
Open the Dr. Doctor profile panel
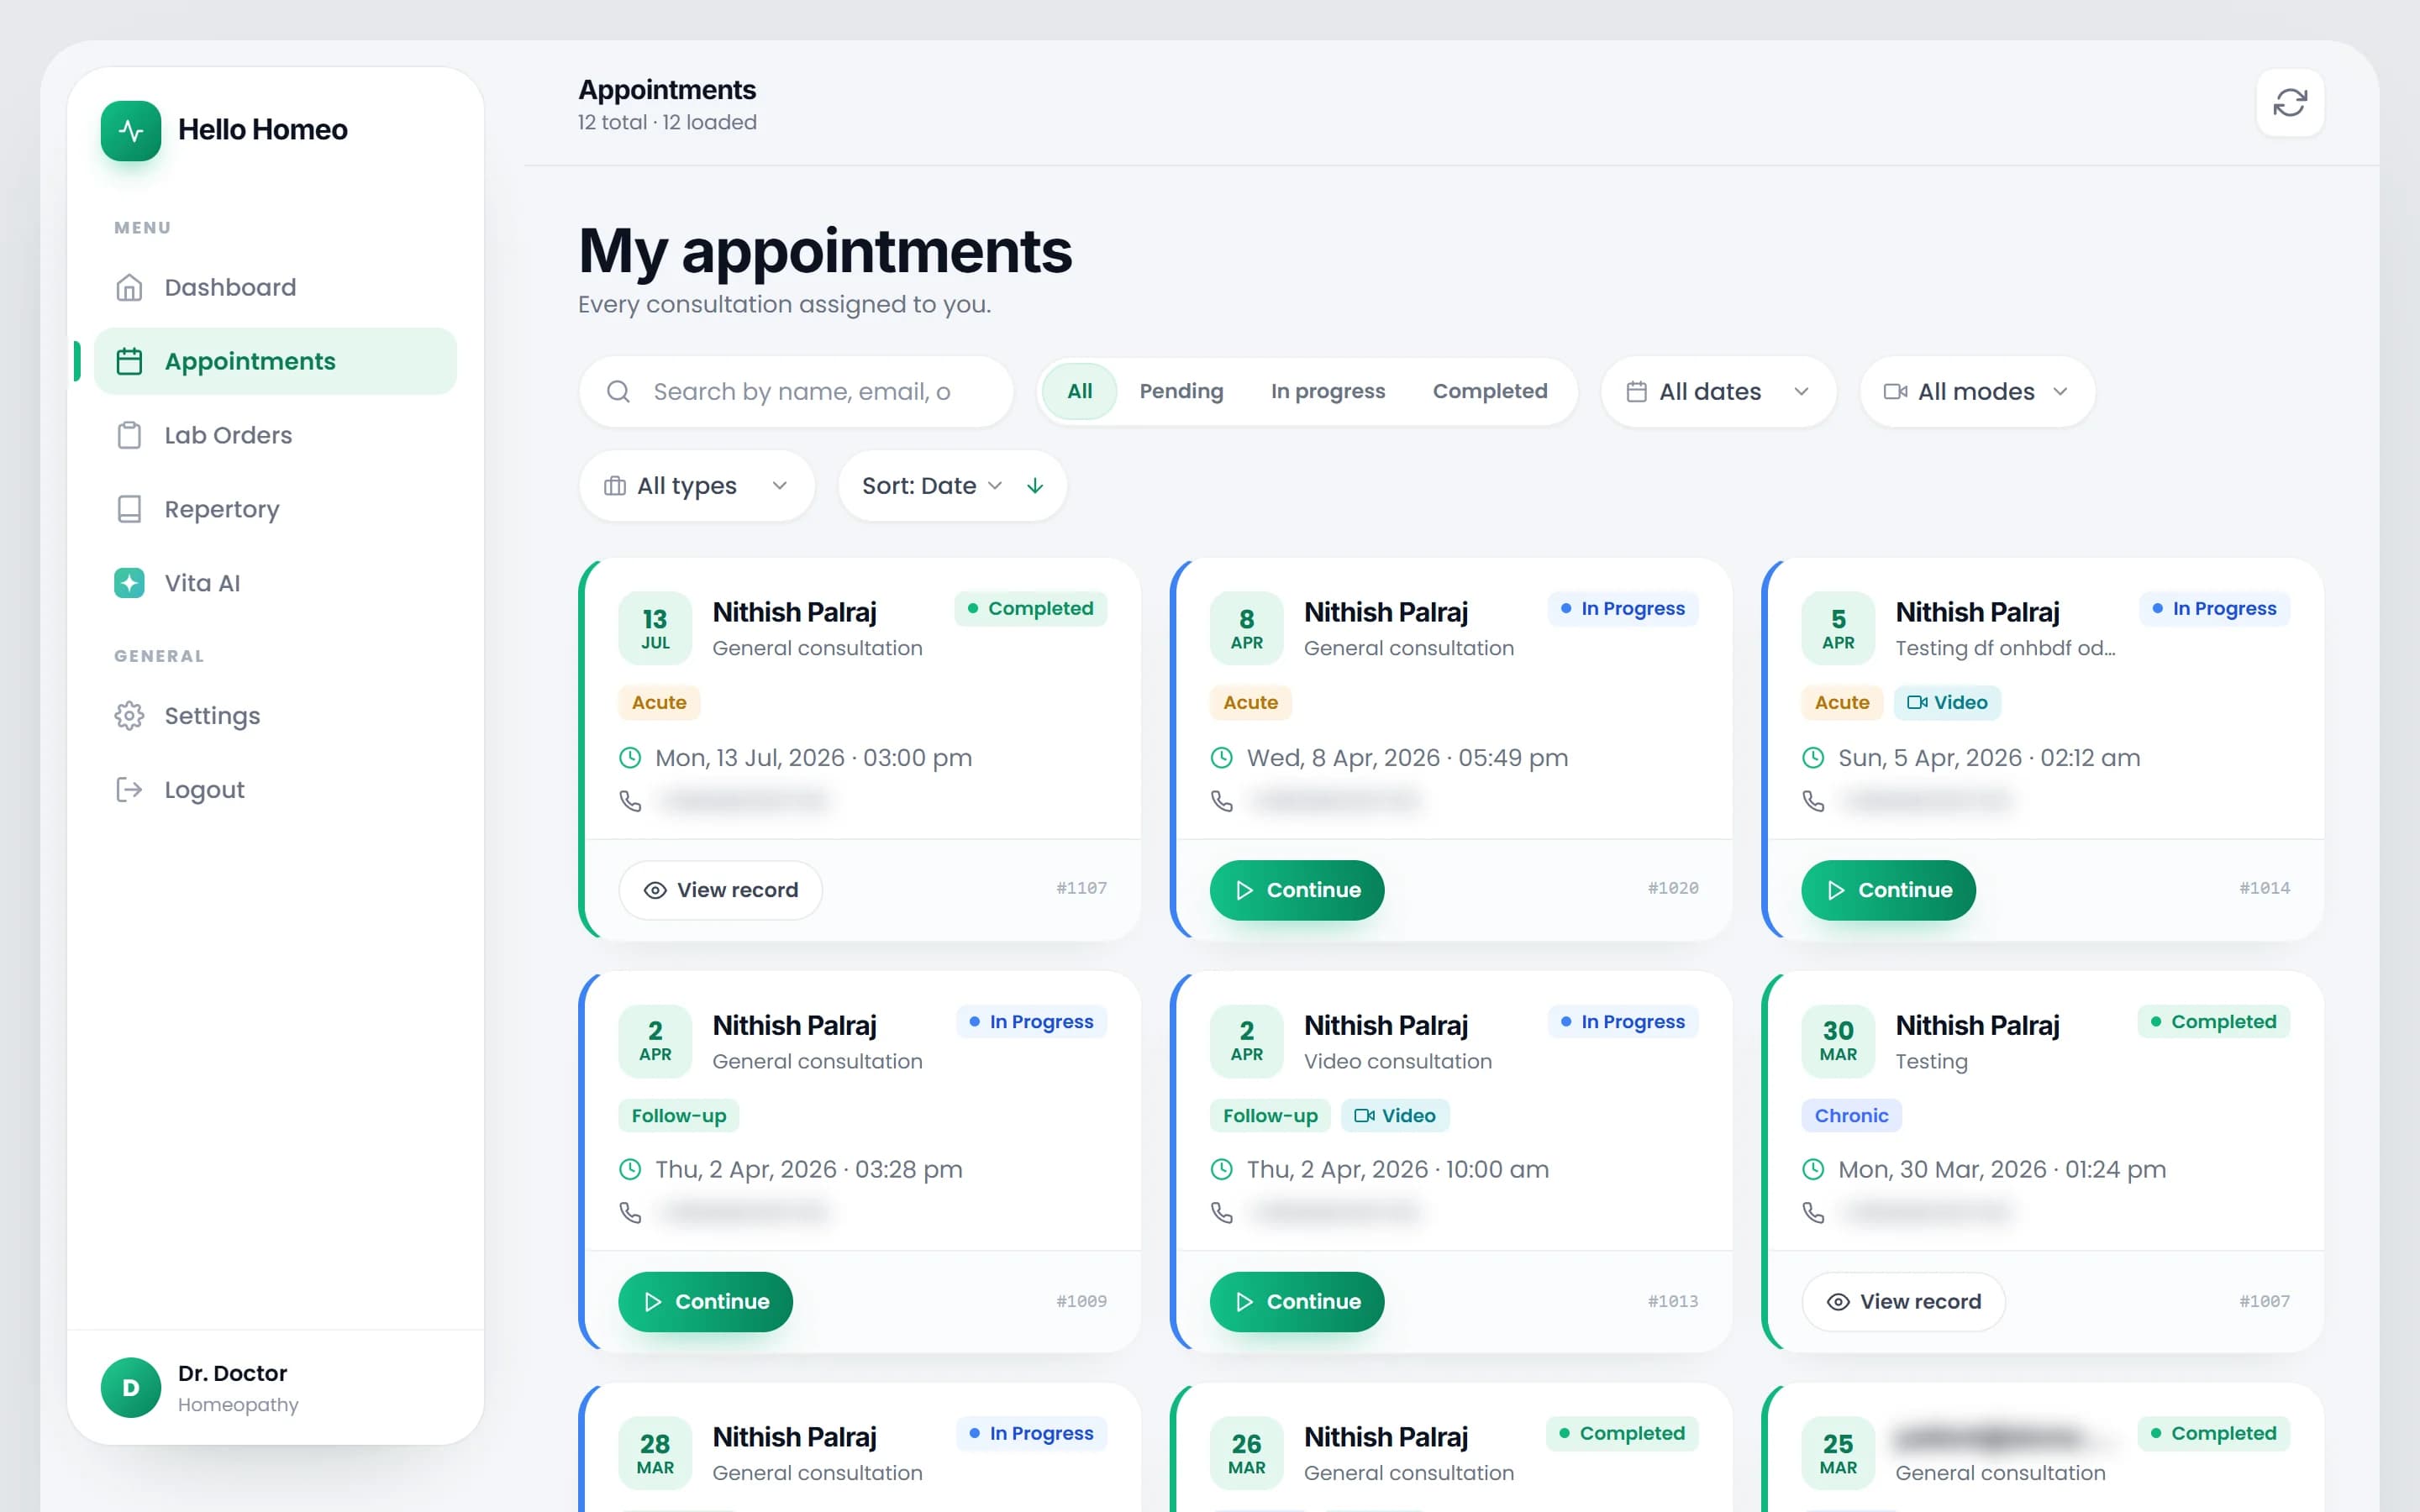click(275, 1387)
